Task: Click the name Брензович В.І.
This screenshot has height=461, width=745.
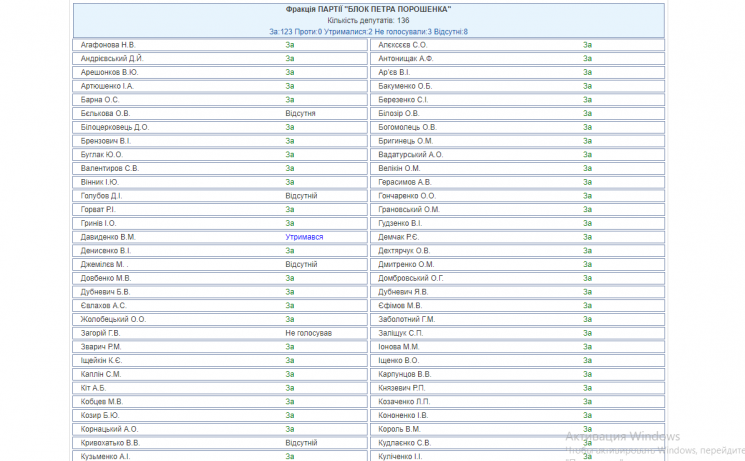Action: click(105, 141)
